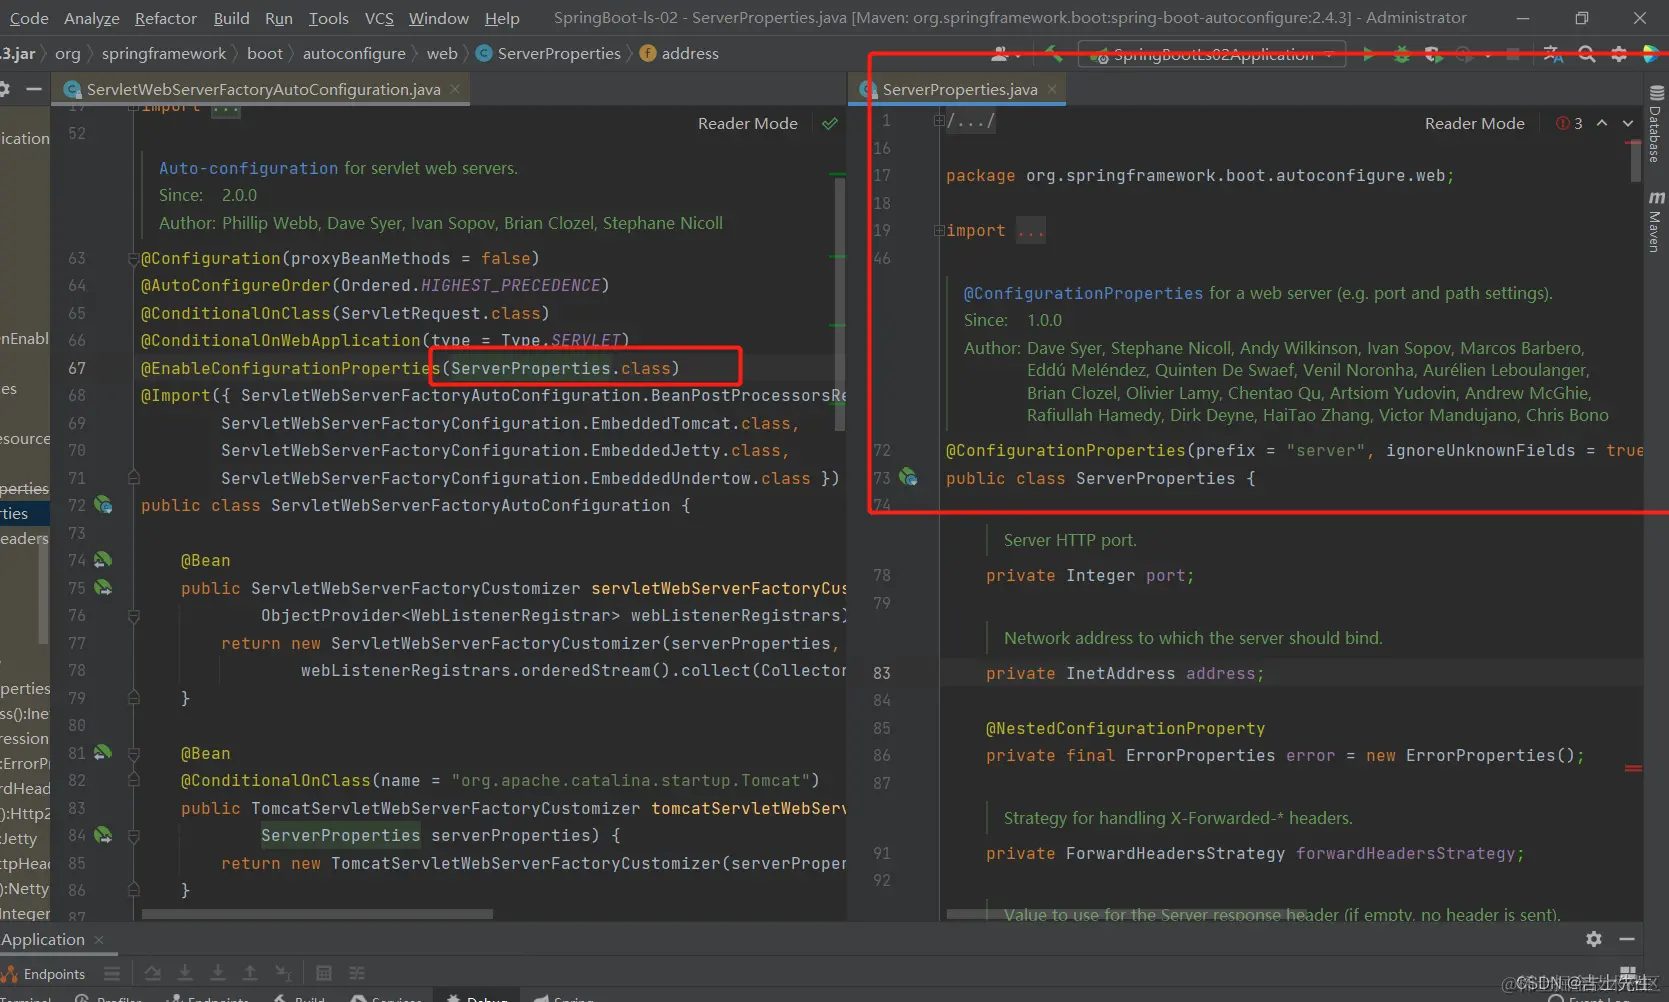Click the Trace Current Stream Chain icon
This screenshot has height=1002, width=1669.
point(357,973)
